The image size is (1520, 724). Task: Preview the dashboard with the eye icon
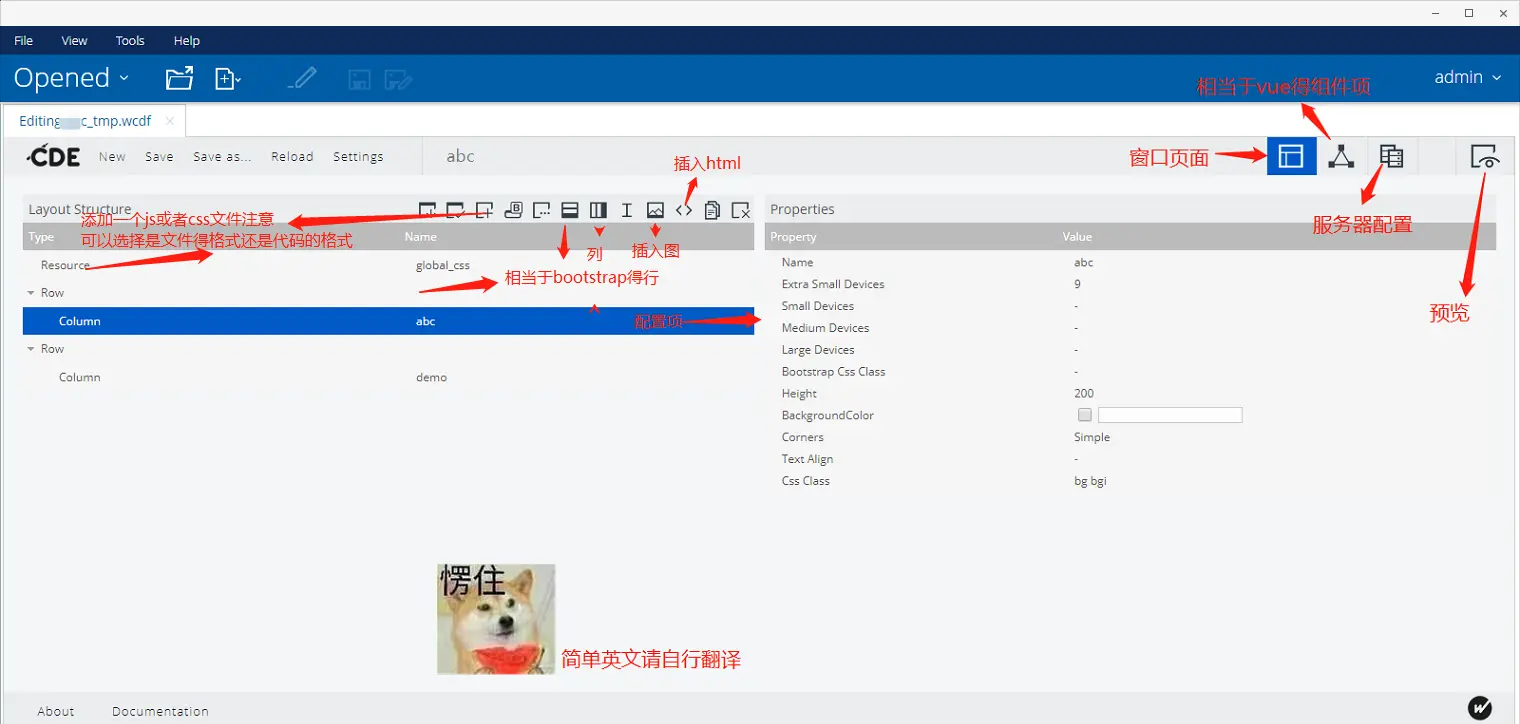click(x=1484, y=156)
